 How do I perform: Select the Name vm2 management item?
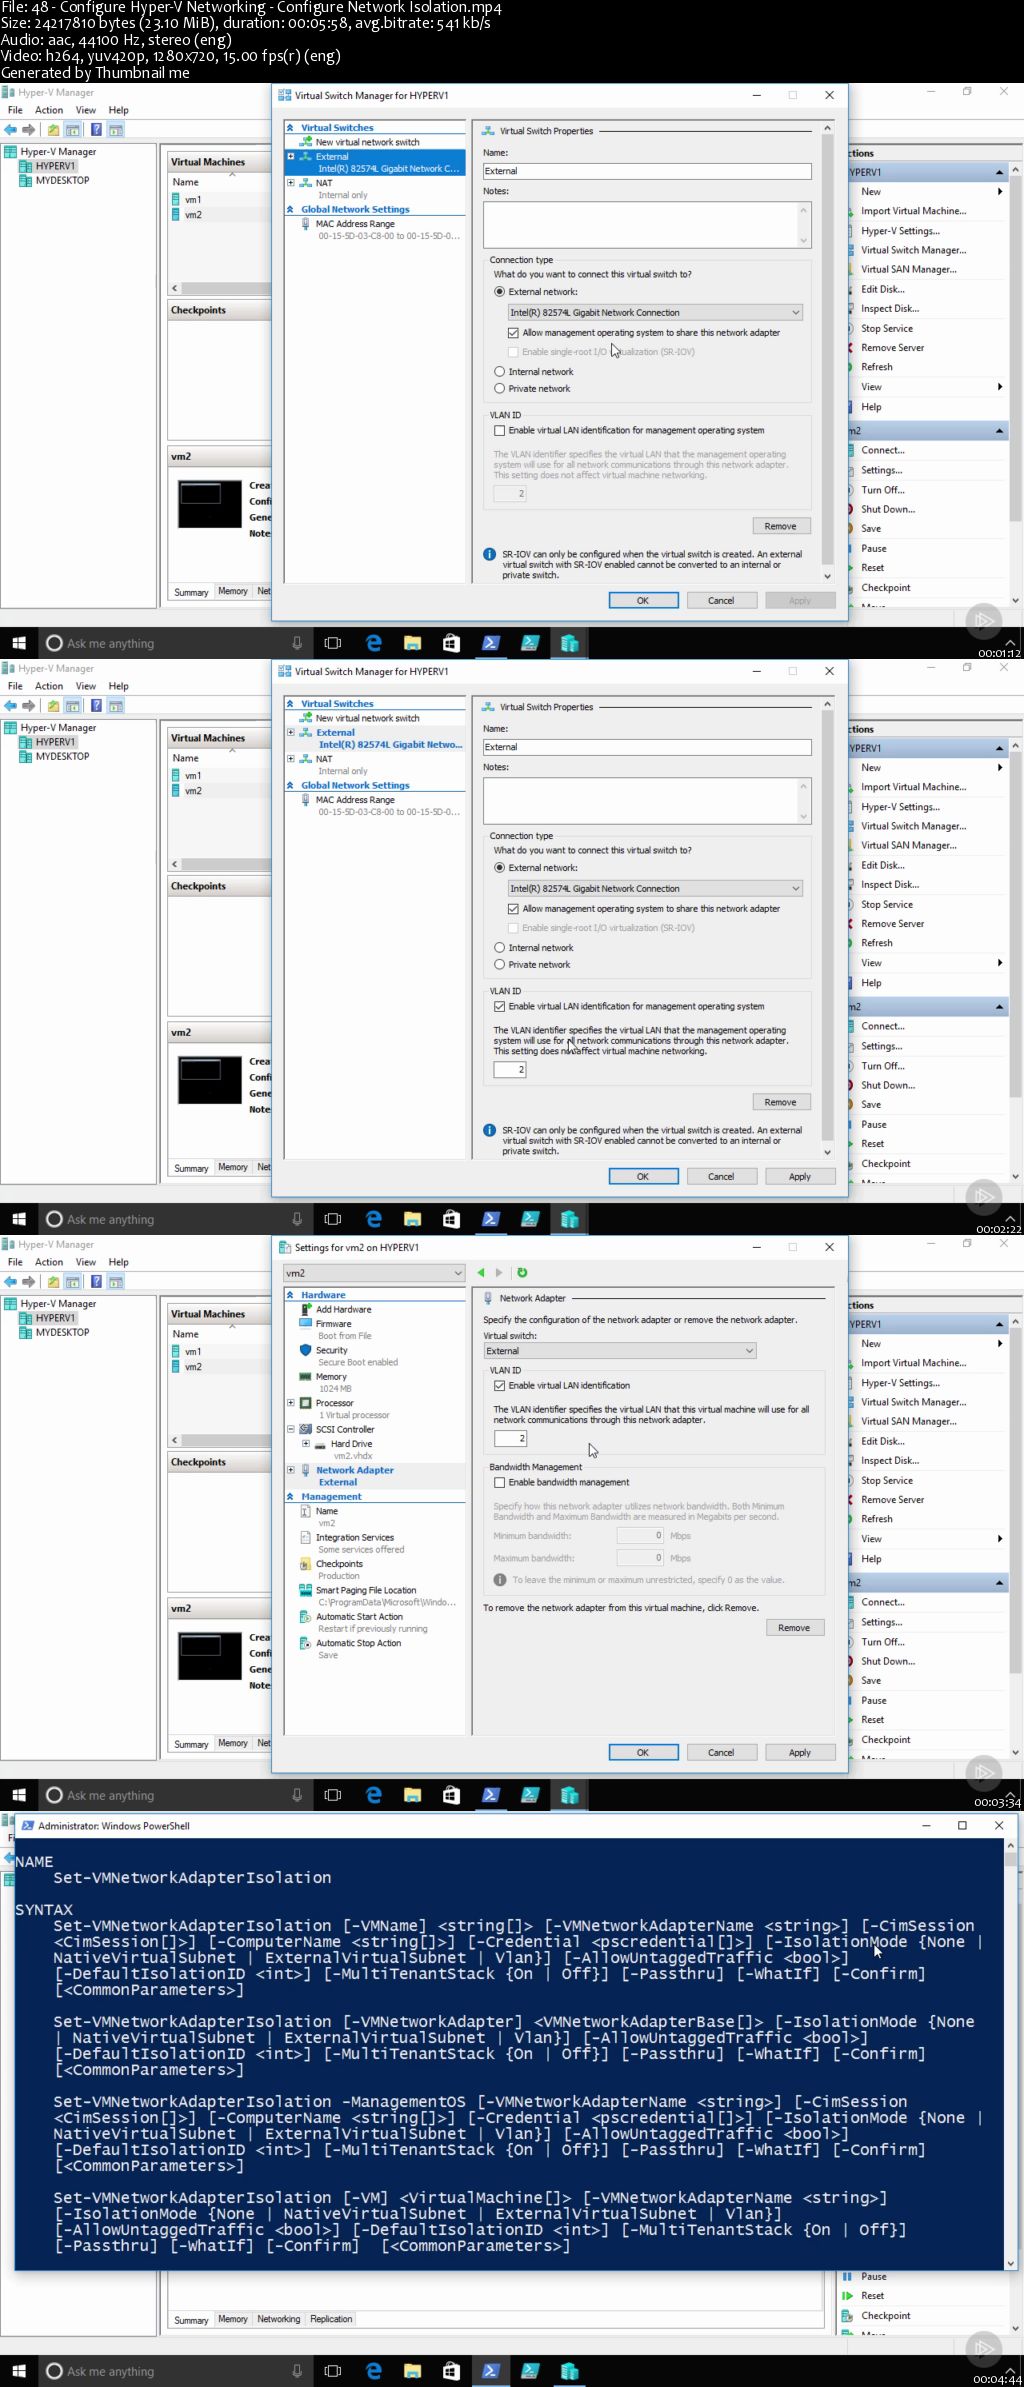tap(326, 1517)
